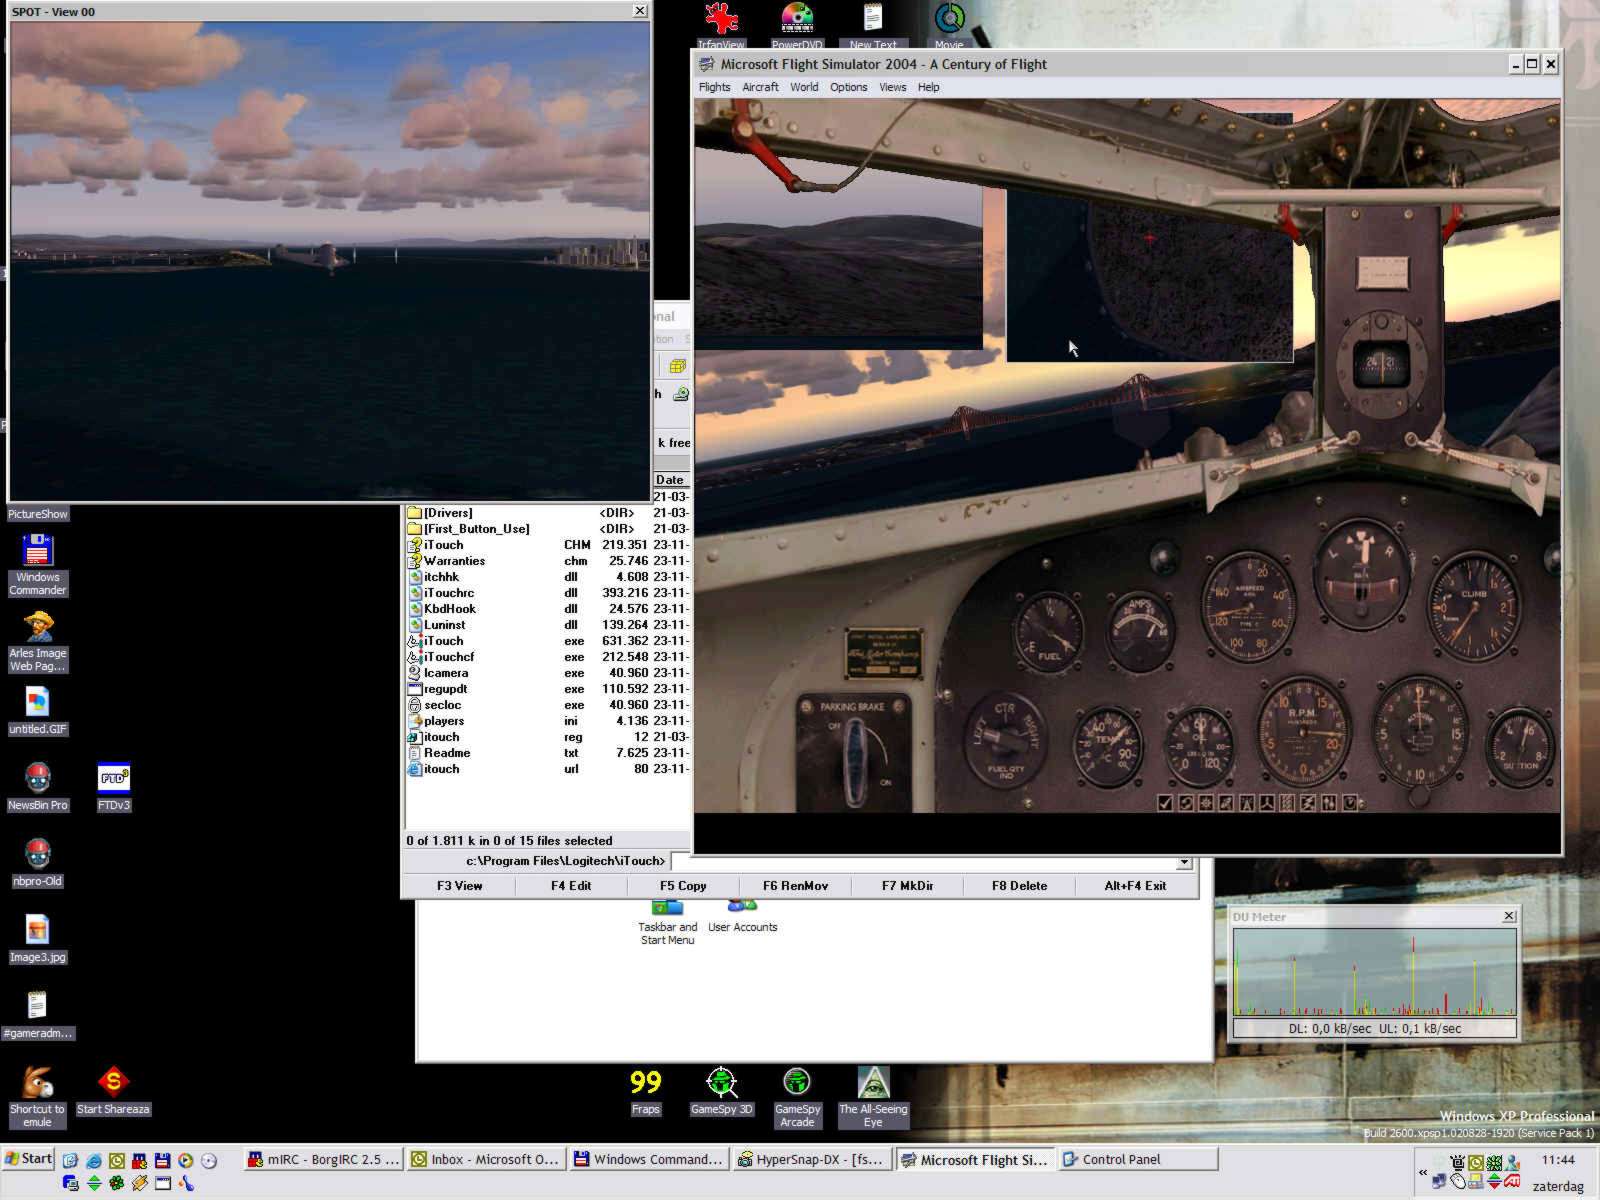This screenshot has width=1600, height=1200.
Task: Open Options menu in Flight Simulator
Action: [848, 87]
